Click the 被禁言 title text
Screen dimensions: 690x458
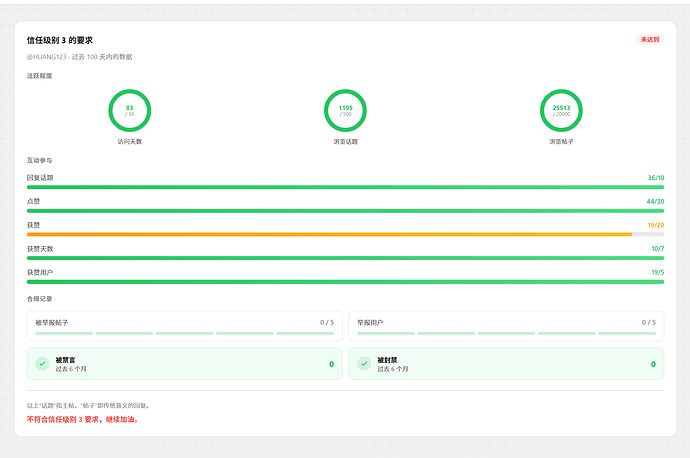pos(66,360)
